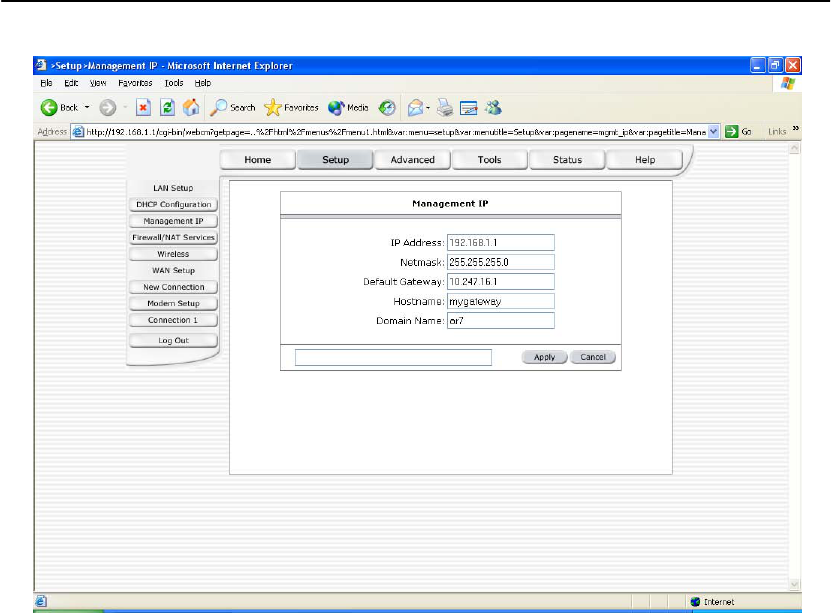831x613 pixels.
Task: Click the empty box beside Apply
Action: point(393,358)
